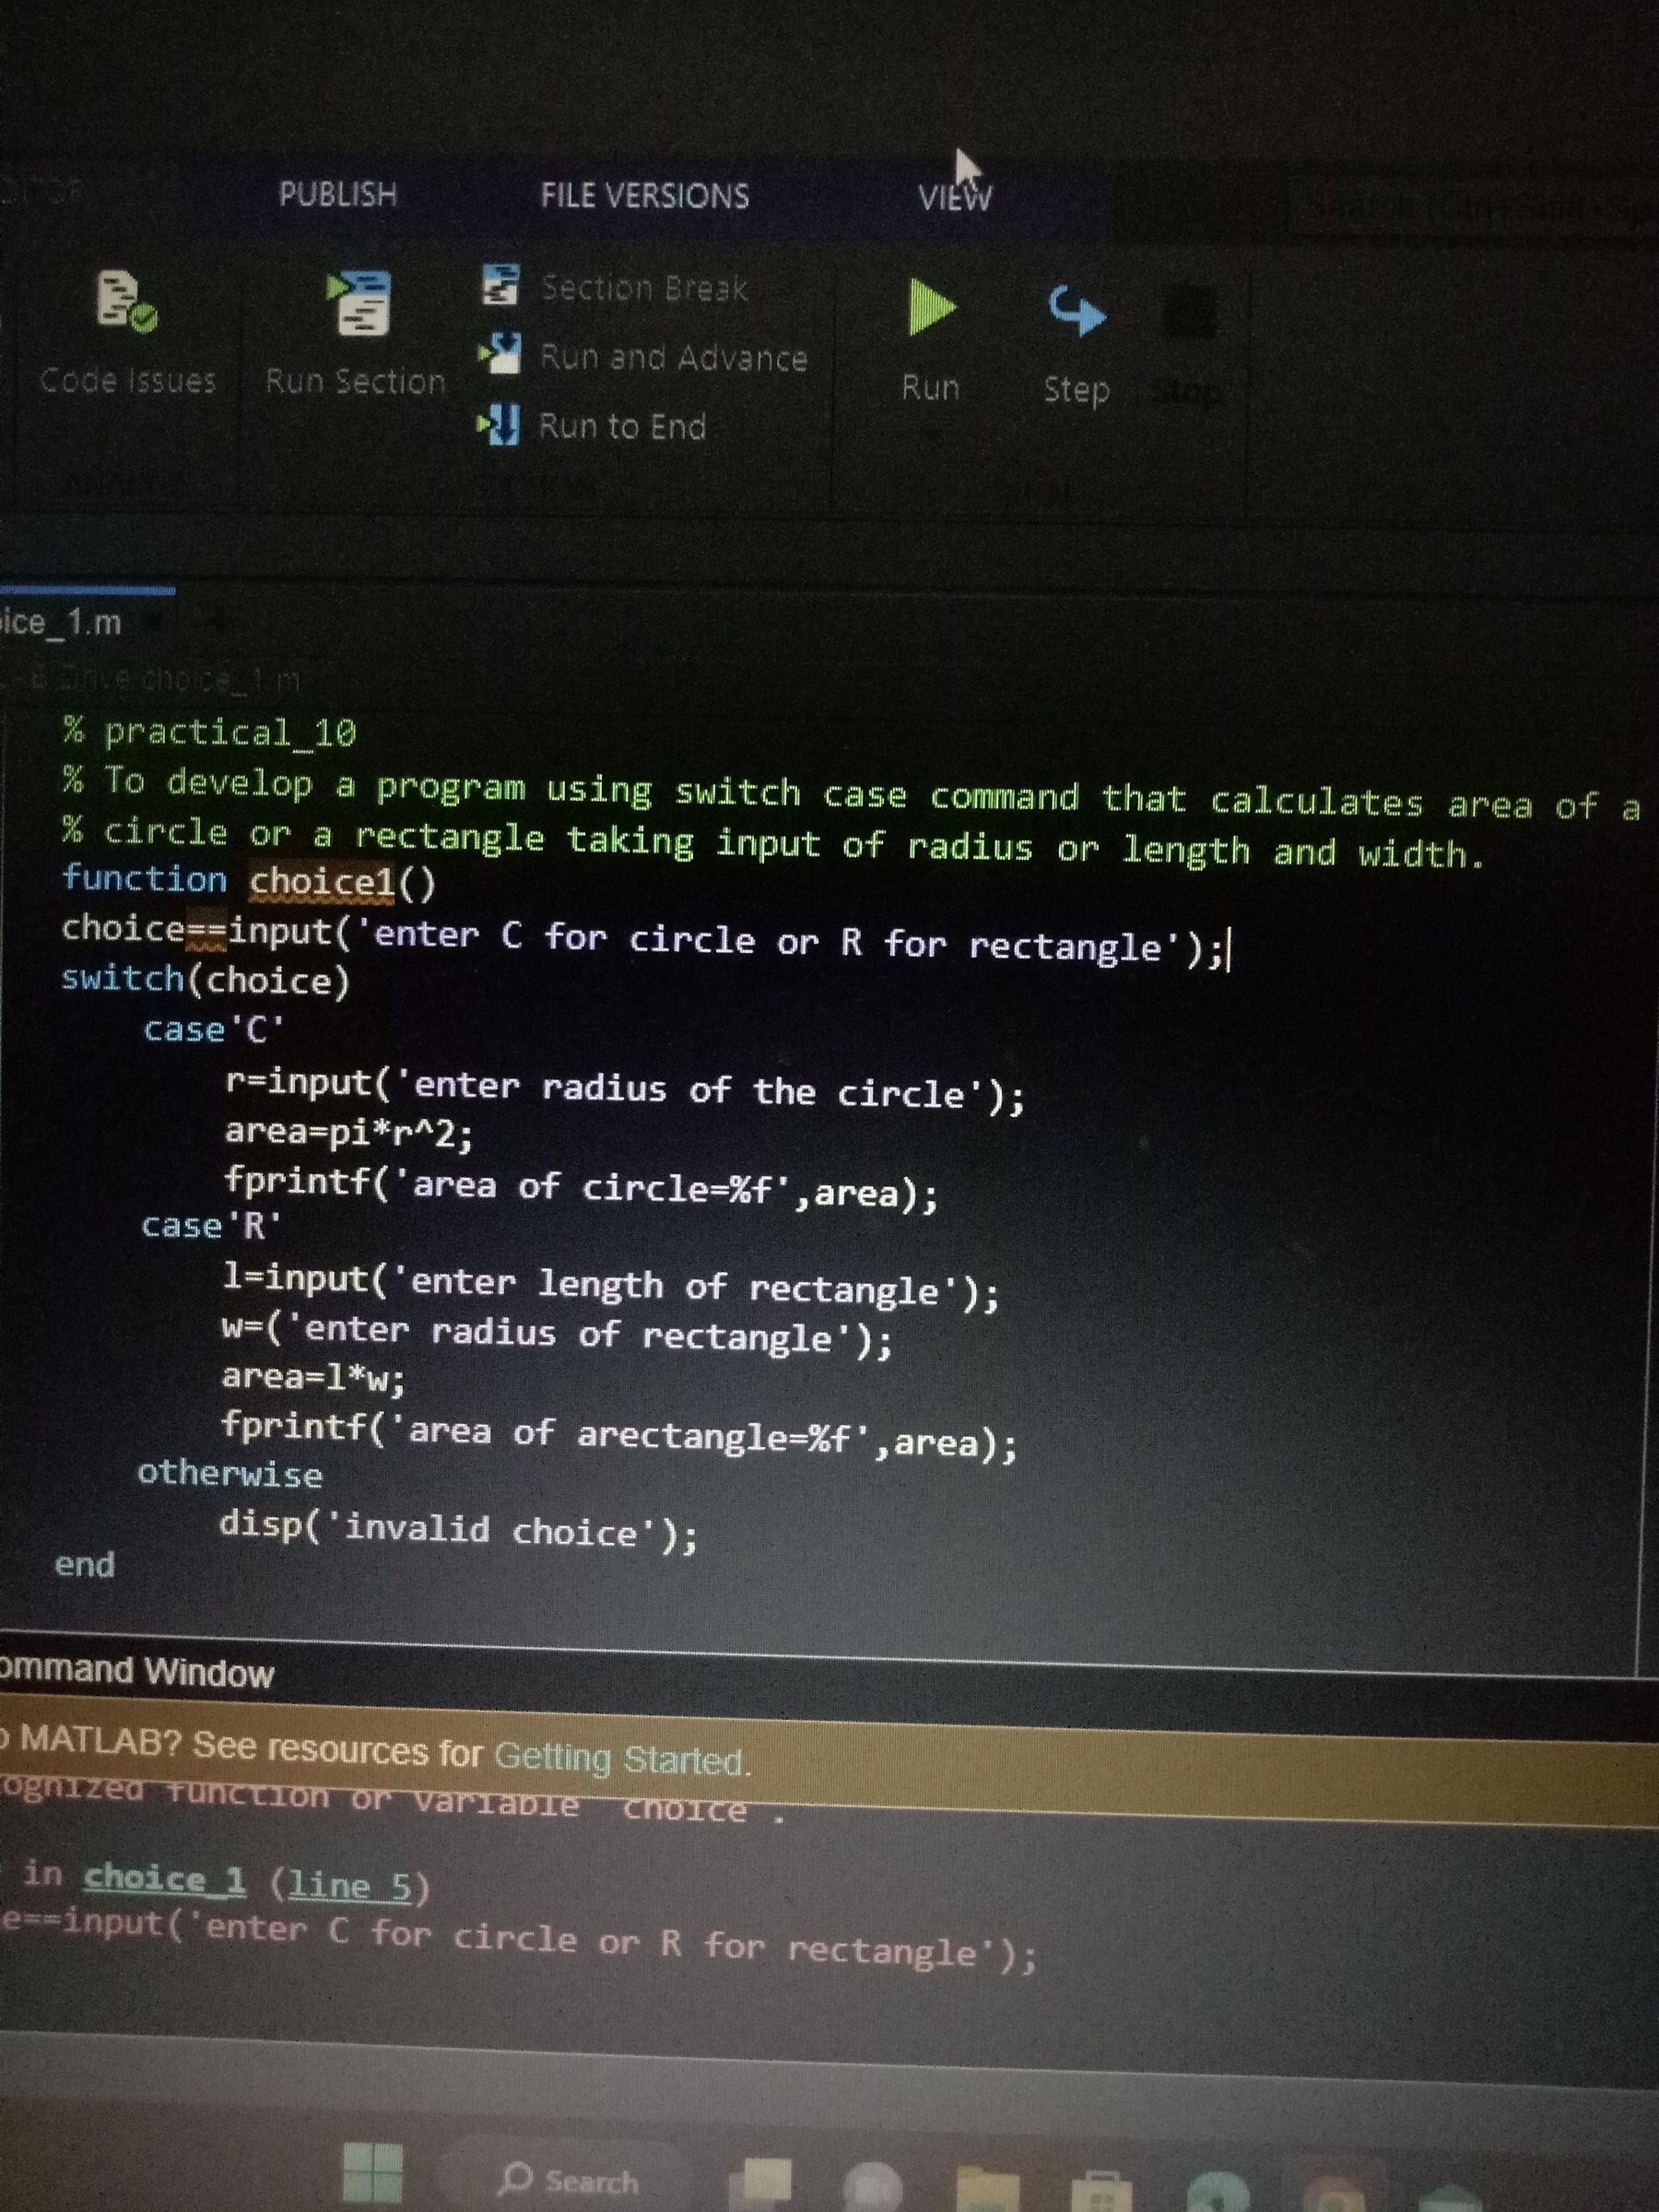
Task: Click the Step debugging icon
Action: tap(1076, 318)
